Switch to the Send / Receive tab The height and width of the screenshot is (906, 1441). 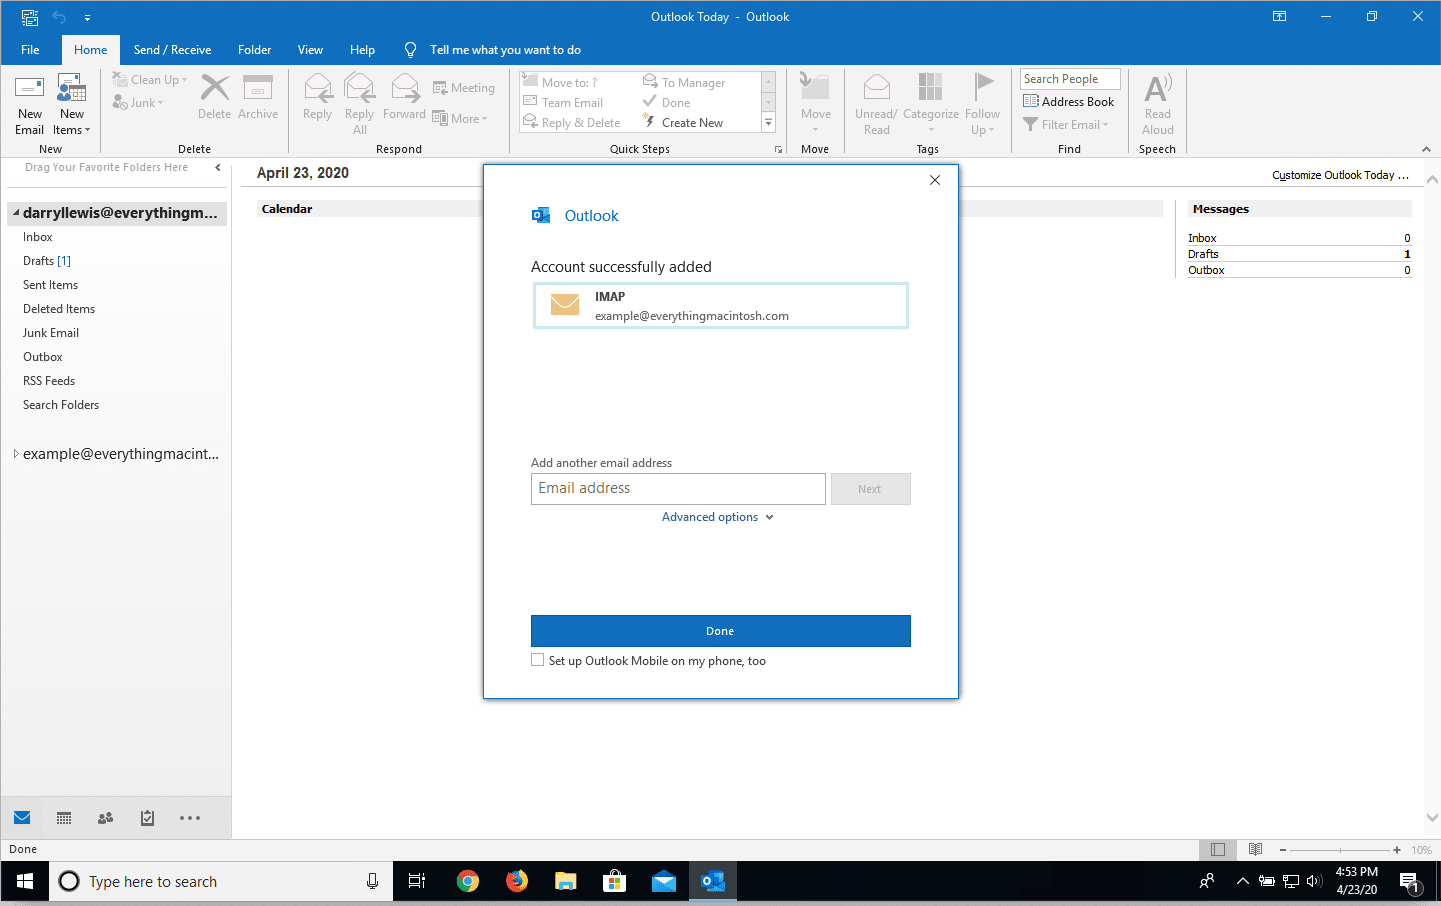click(x=172, y=50)
